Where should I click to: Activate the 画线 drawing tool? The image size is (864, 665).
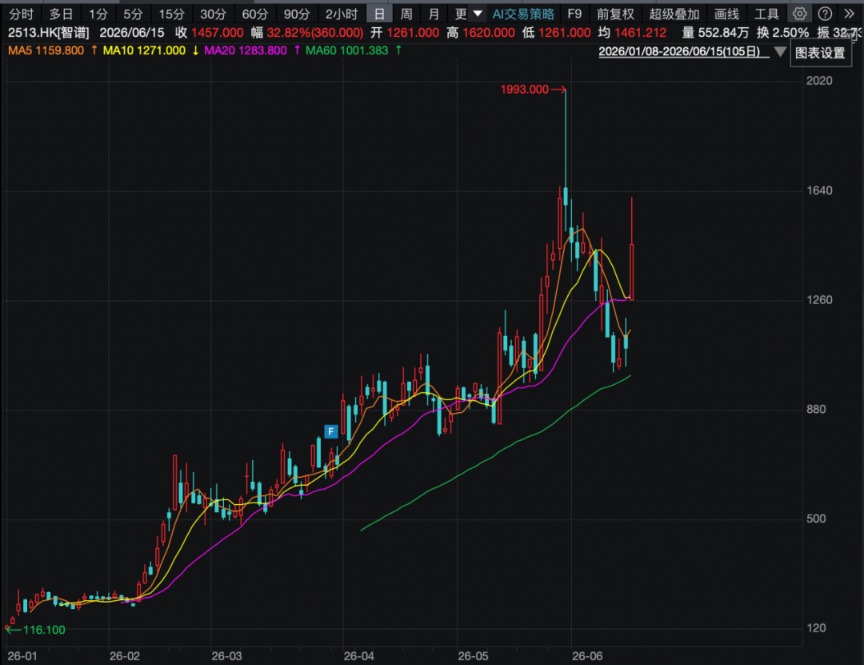pos(726,14)
